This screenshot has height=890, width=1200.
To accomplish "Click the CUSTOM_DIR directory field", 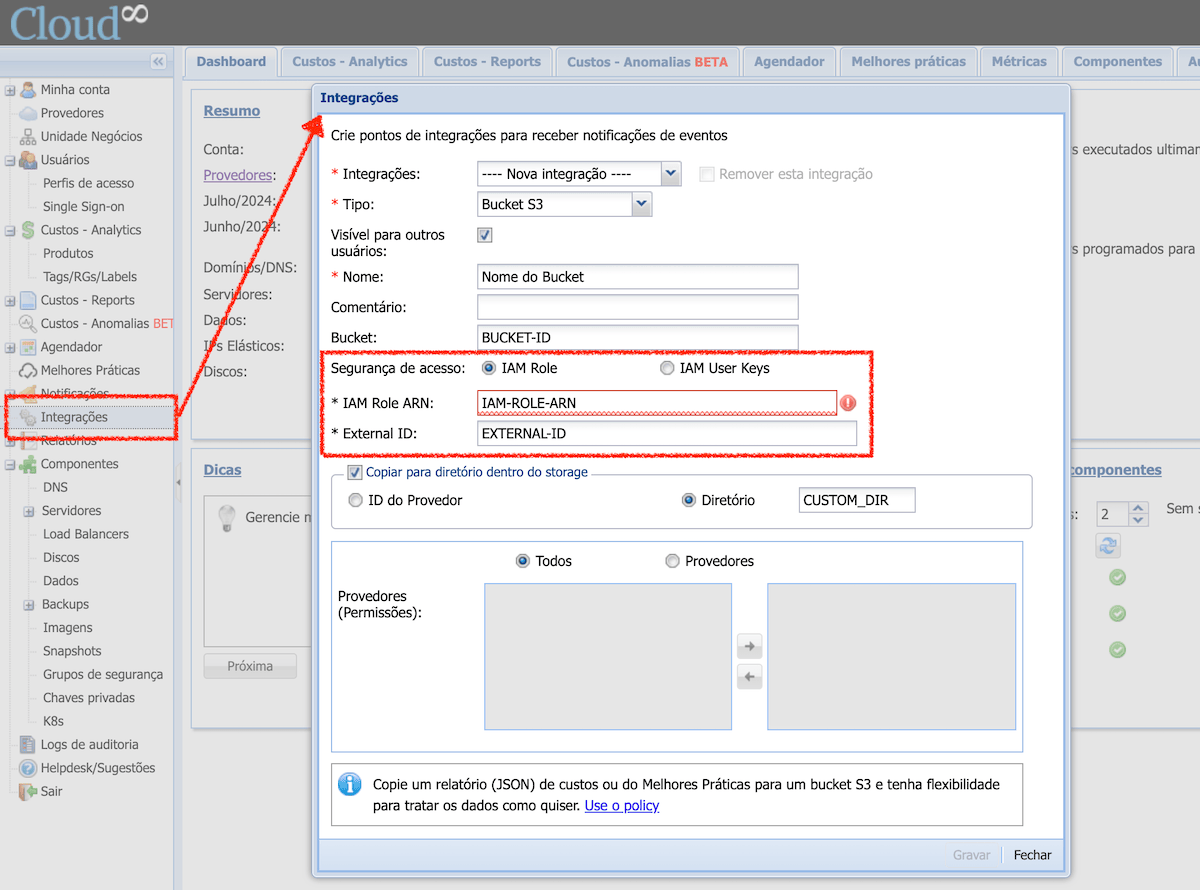I will (x=857, y=500).
